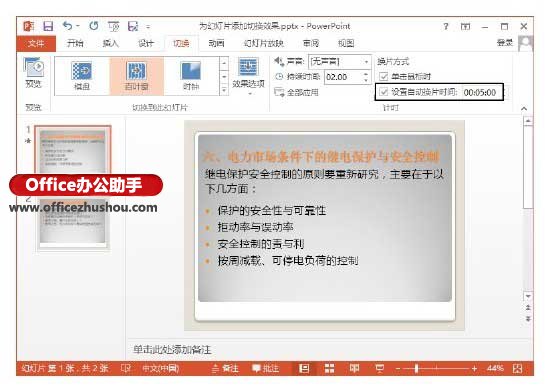Viewport: 545px width, 389px height.
Task: Open the 文件 File tab
Action: pos(36,43)
